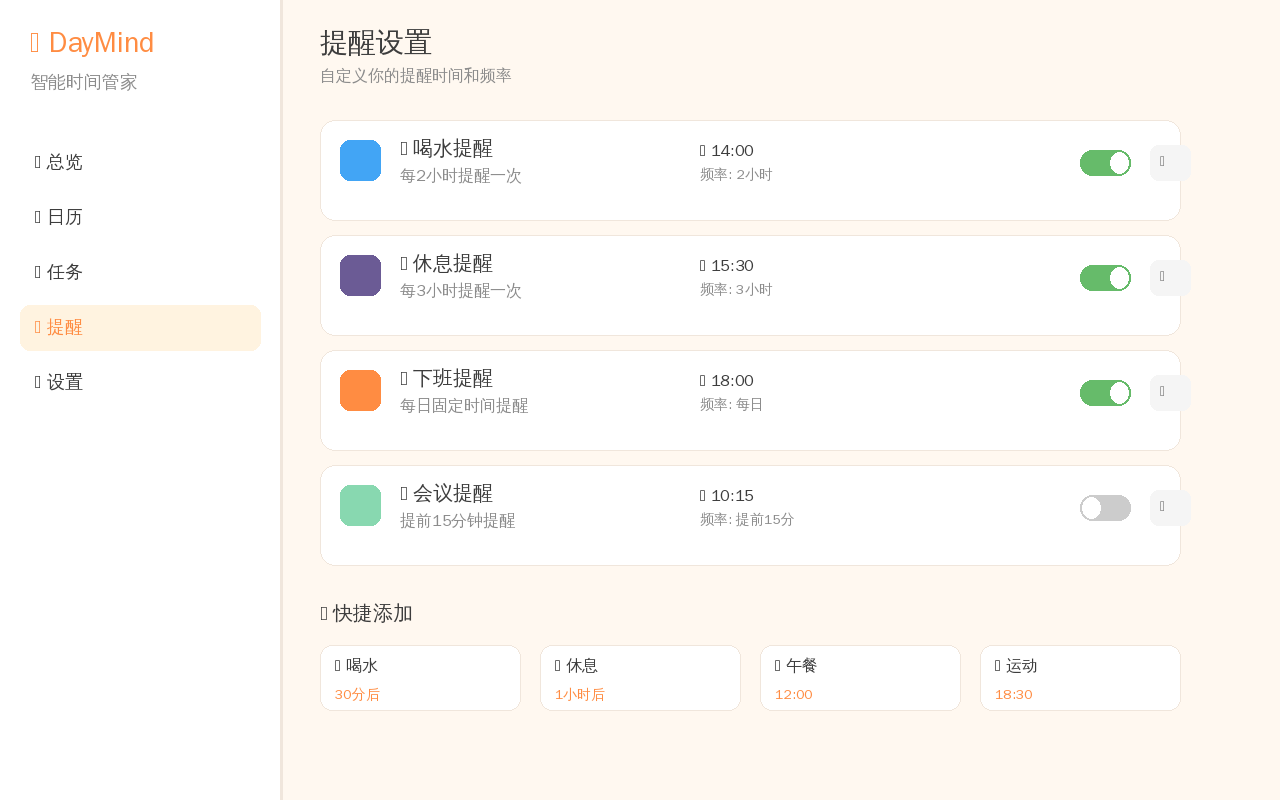Click the 频率: 3小时 label

[x=736, y=290]
